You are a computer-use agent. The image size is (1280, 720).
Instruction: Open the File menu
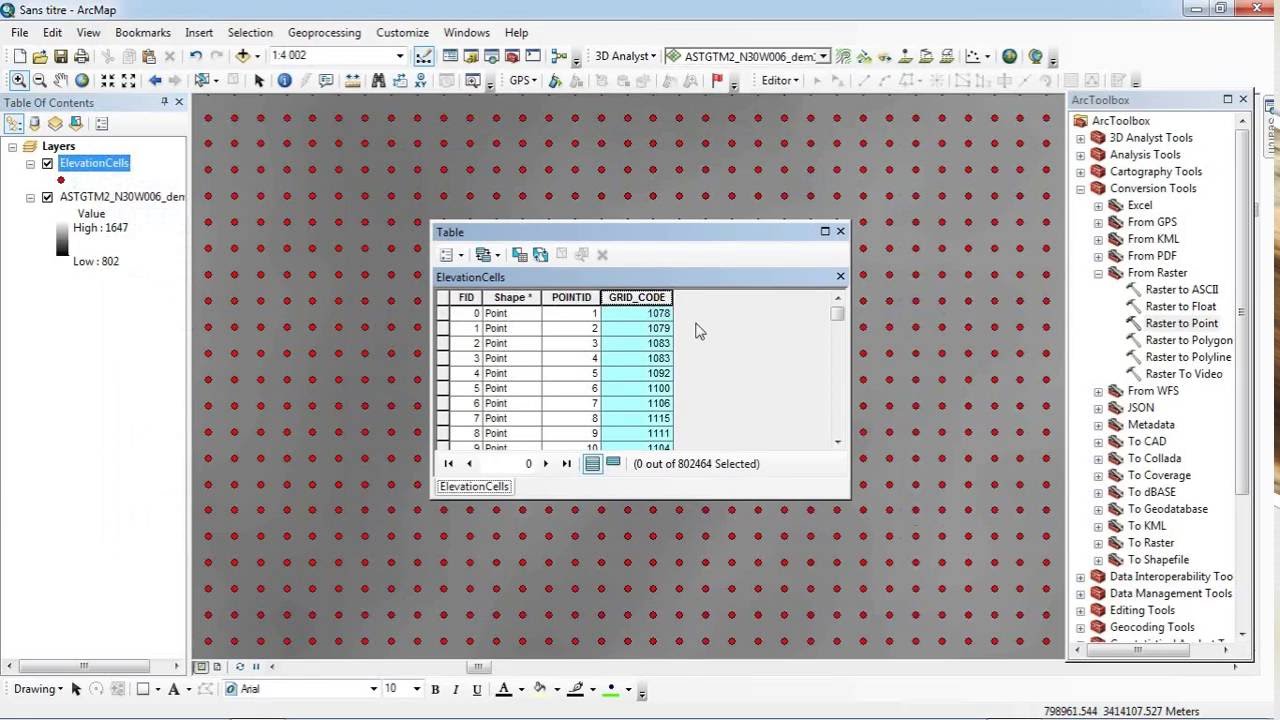point(20,32)
